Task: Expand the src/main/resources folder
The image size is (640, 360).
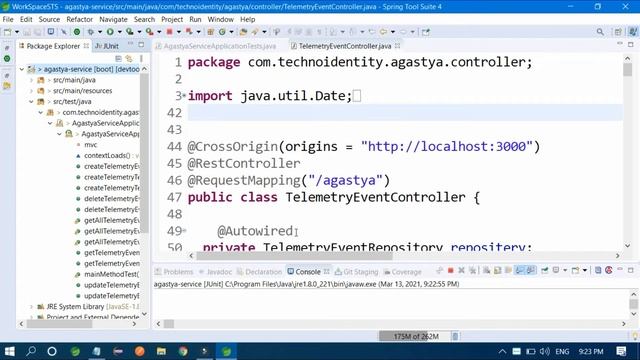Action: 31,91
